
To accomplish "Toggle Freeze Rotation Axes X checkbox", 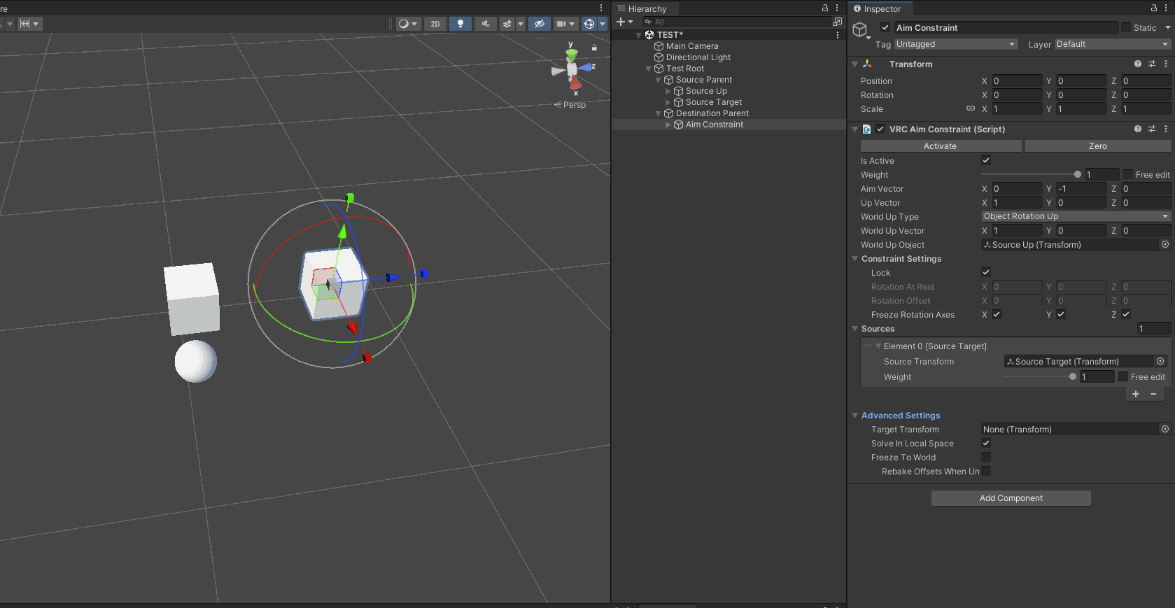I will click(997, 314).
